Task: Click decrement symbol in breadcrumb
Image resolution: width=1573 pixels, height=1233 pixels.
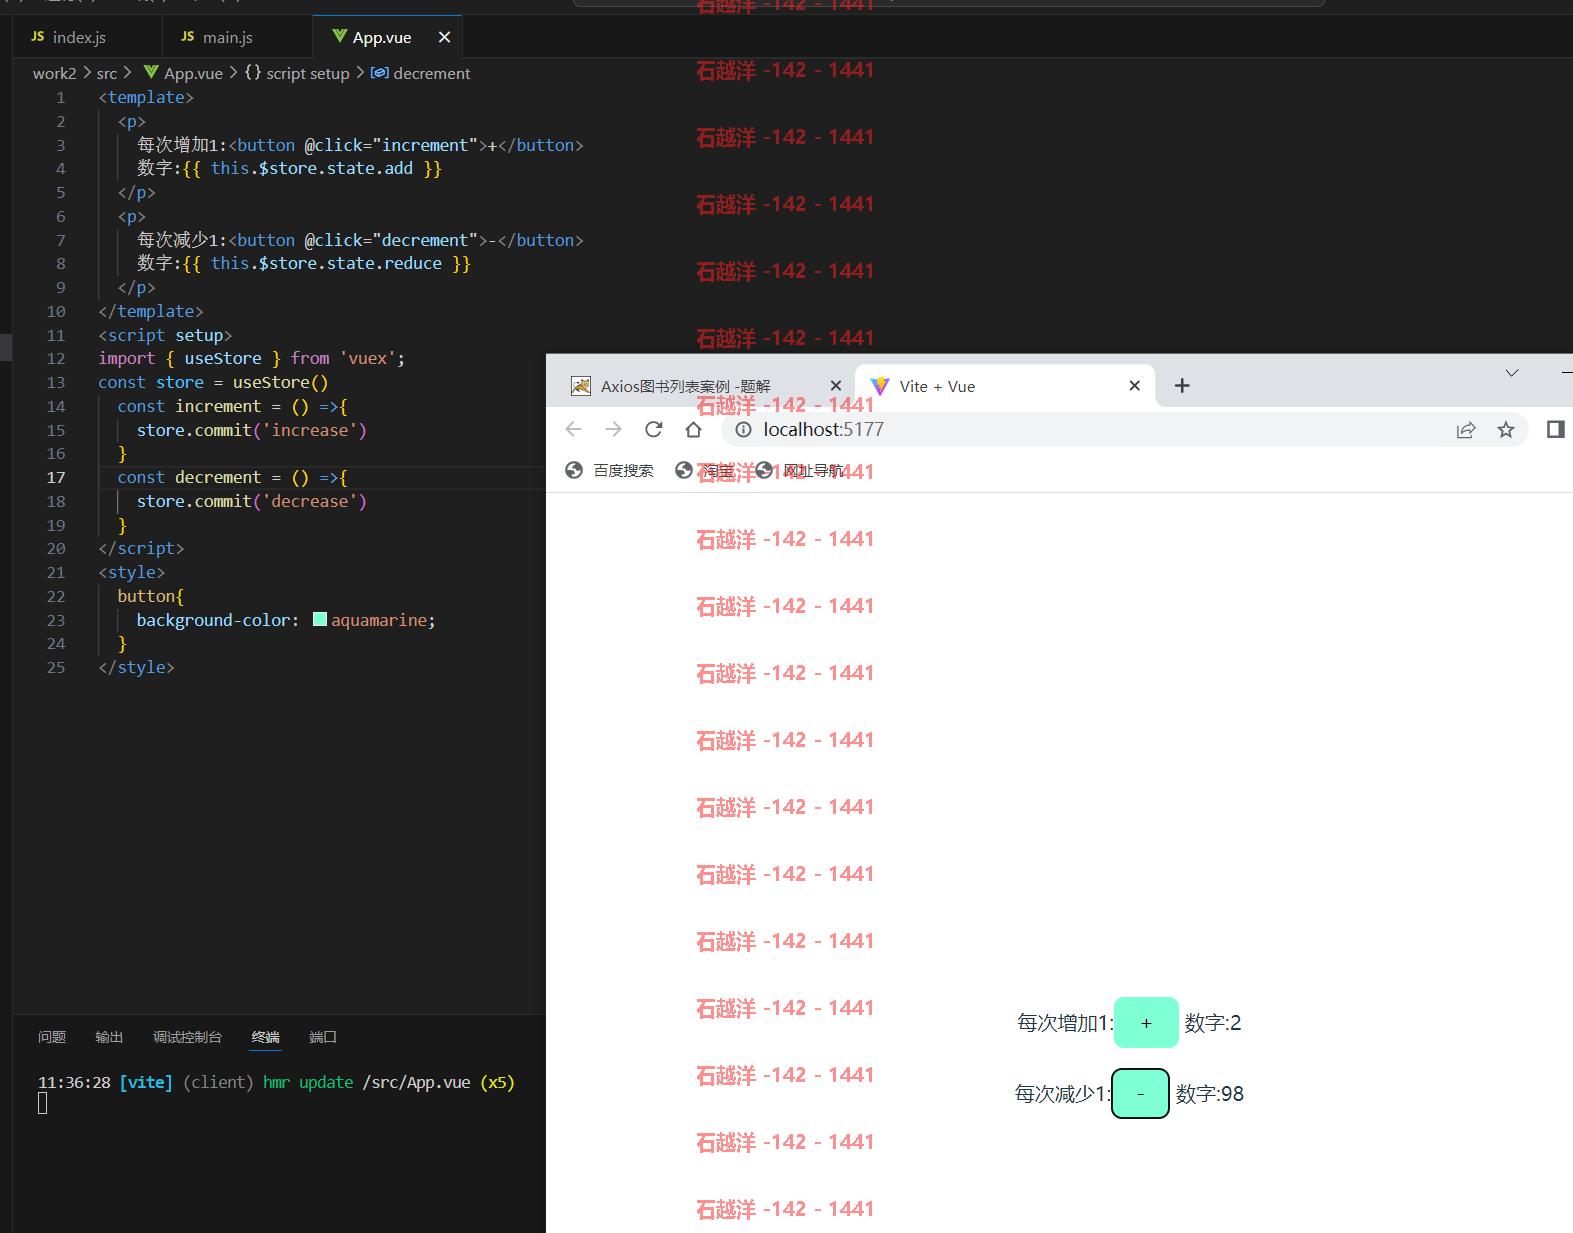Action: (421, 73)
